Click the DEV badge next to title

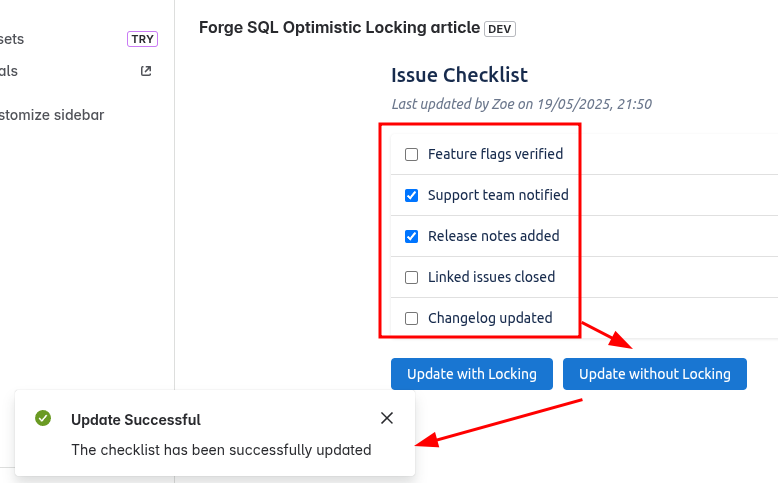pos(500,29)
